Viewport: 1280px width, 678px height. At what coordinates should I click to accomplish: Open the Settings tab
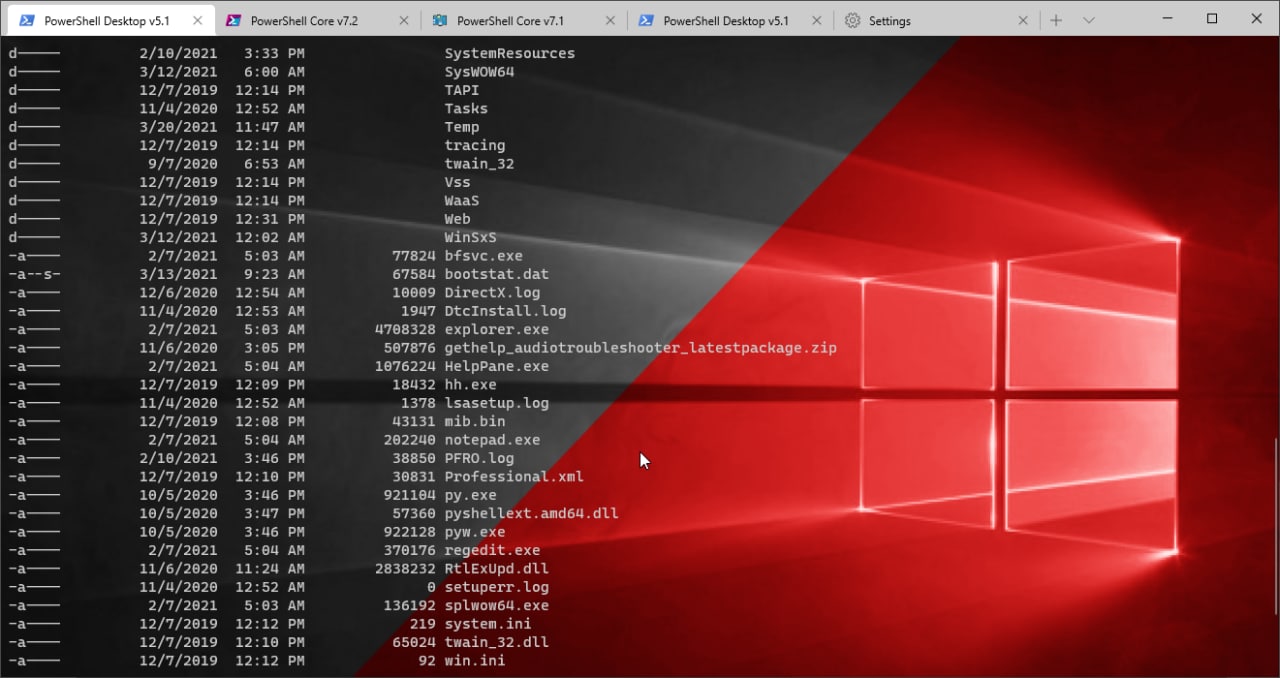[x=936, y=20]
